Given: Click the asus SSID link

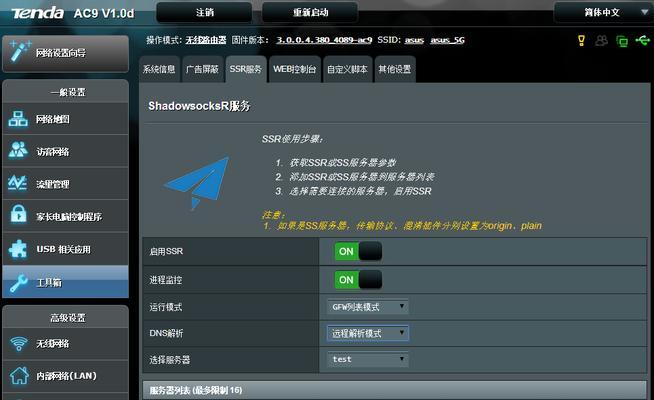Looking at the screenshot, I should (414, 40).
